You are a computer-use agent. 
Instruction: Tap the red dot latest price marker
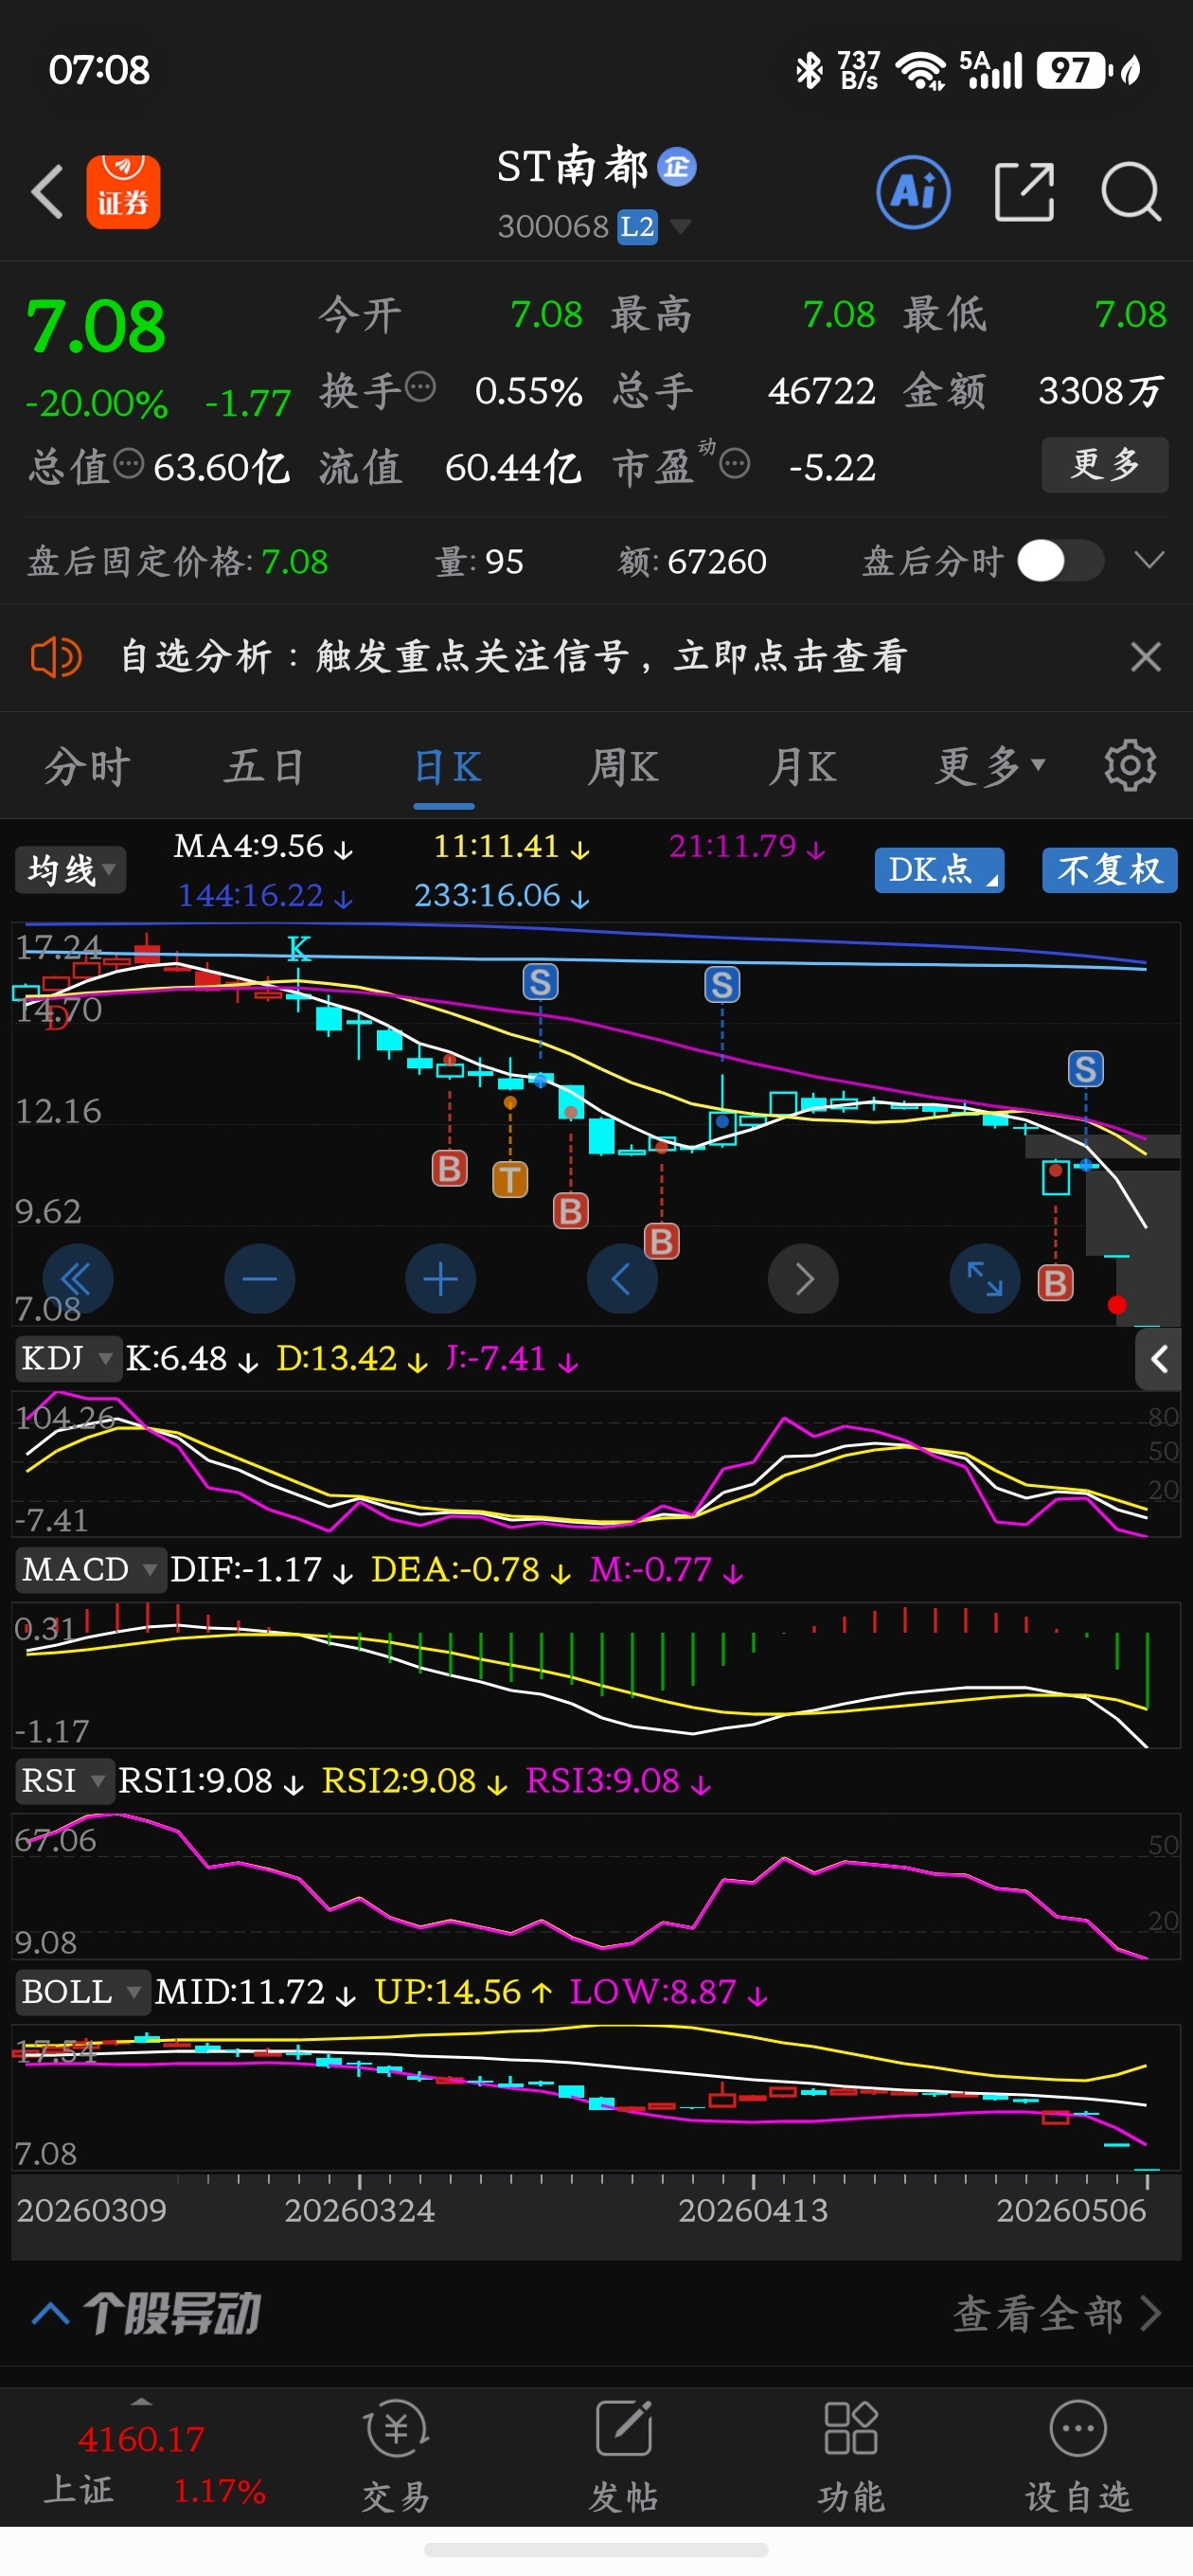tap(1117, 1305)
